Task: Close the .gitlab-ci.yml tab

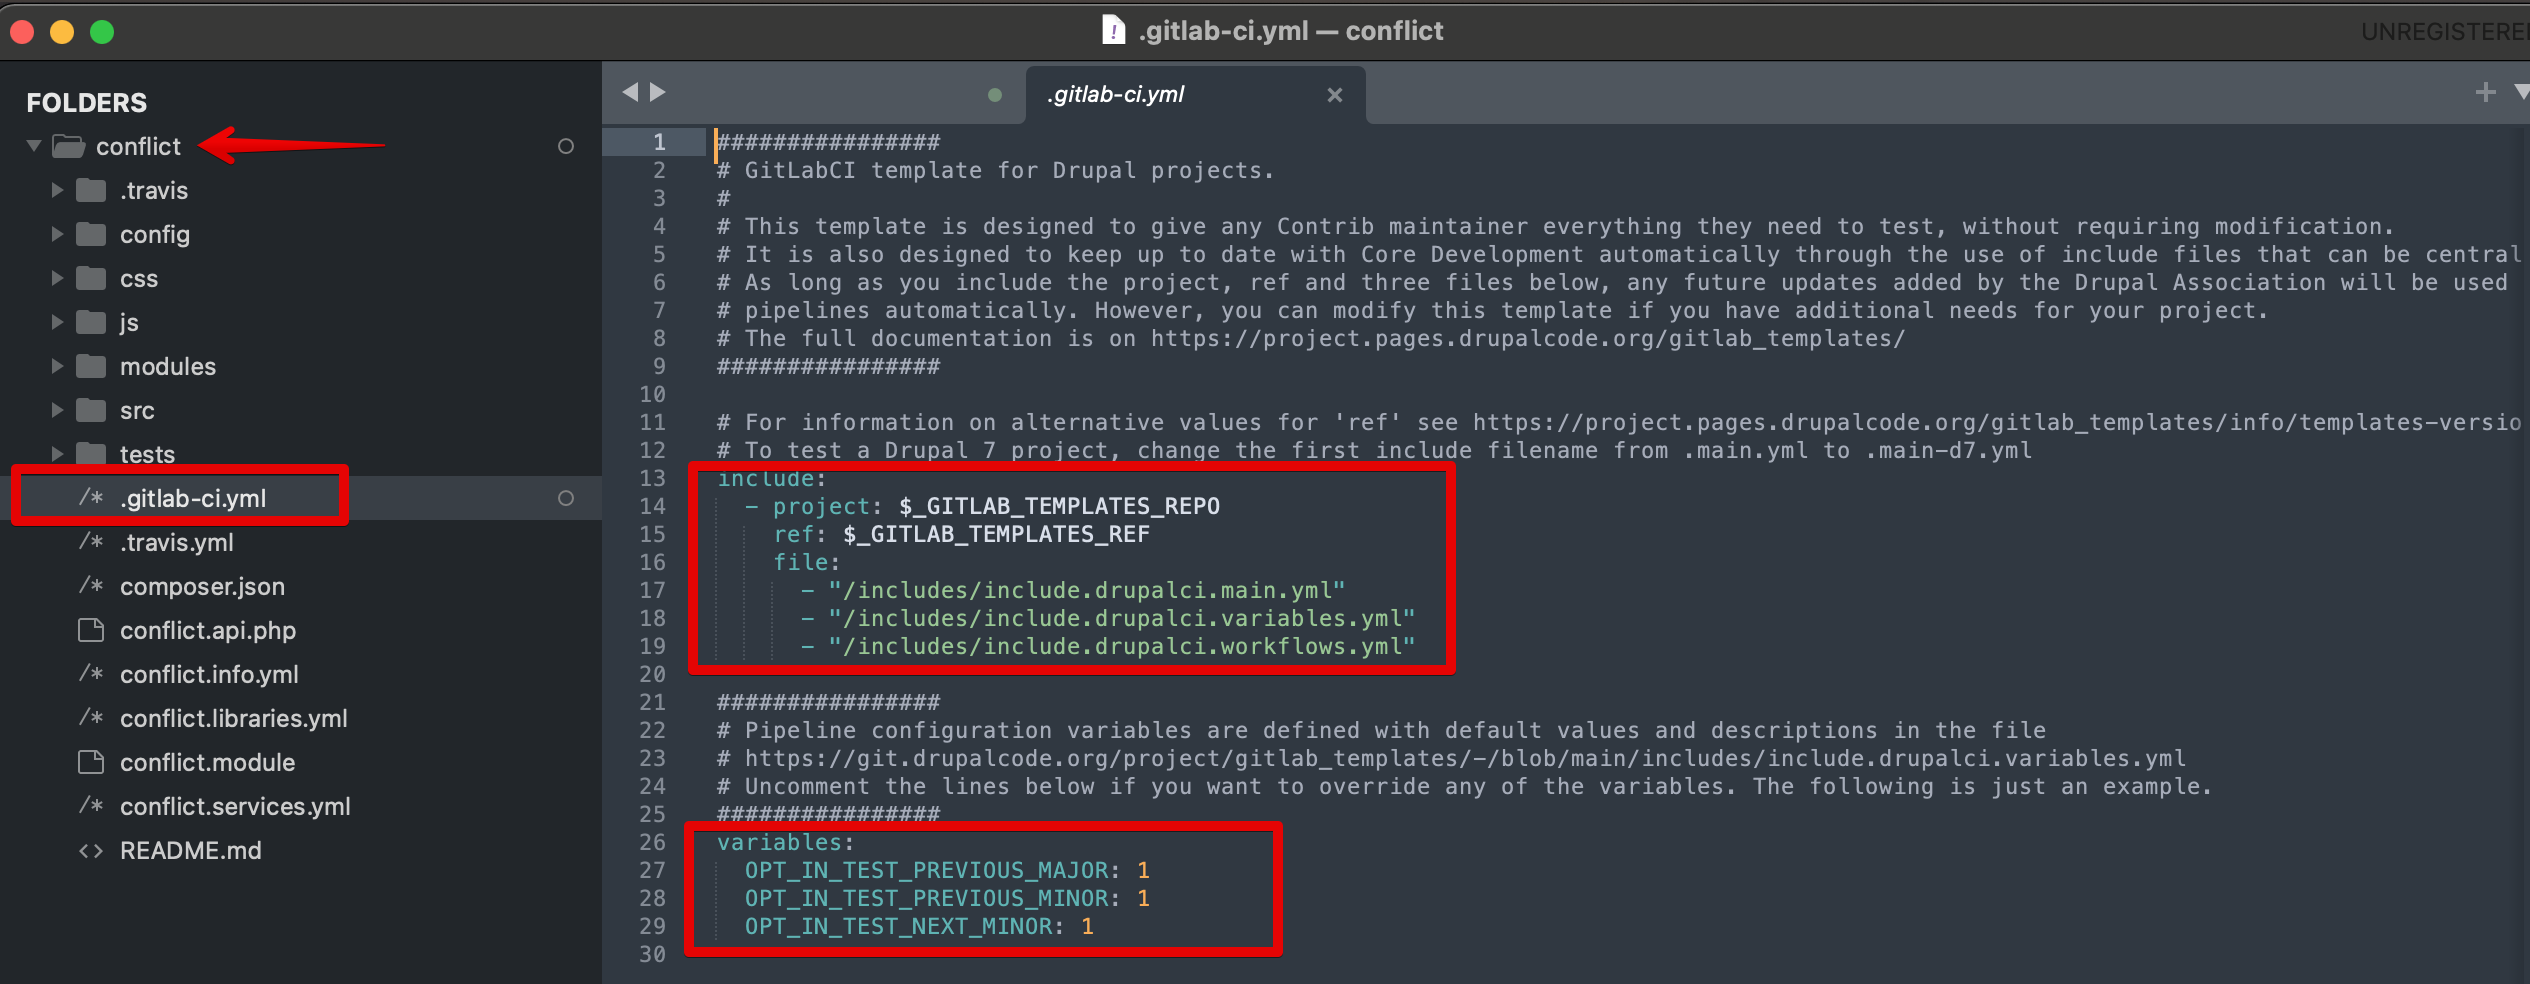Action: click(x=1336, y=94)
